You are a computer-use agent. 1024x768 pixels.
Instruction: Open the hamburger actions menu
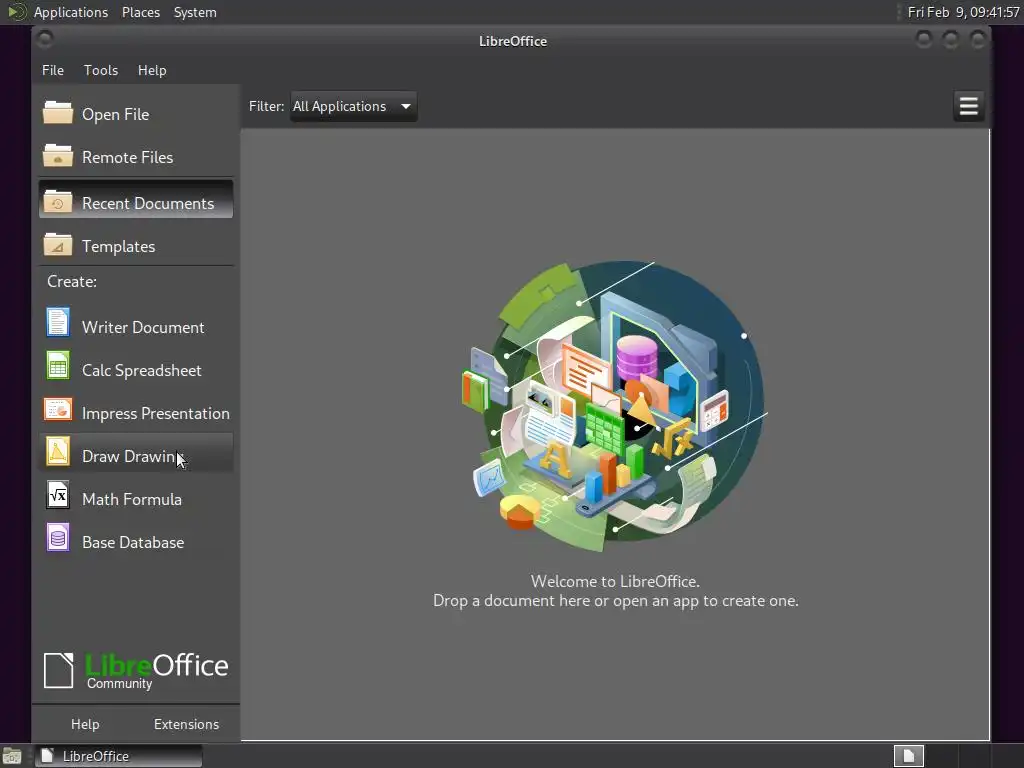(x=968, y=106)
